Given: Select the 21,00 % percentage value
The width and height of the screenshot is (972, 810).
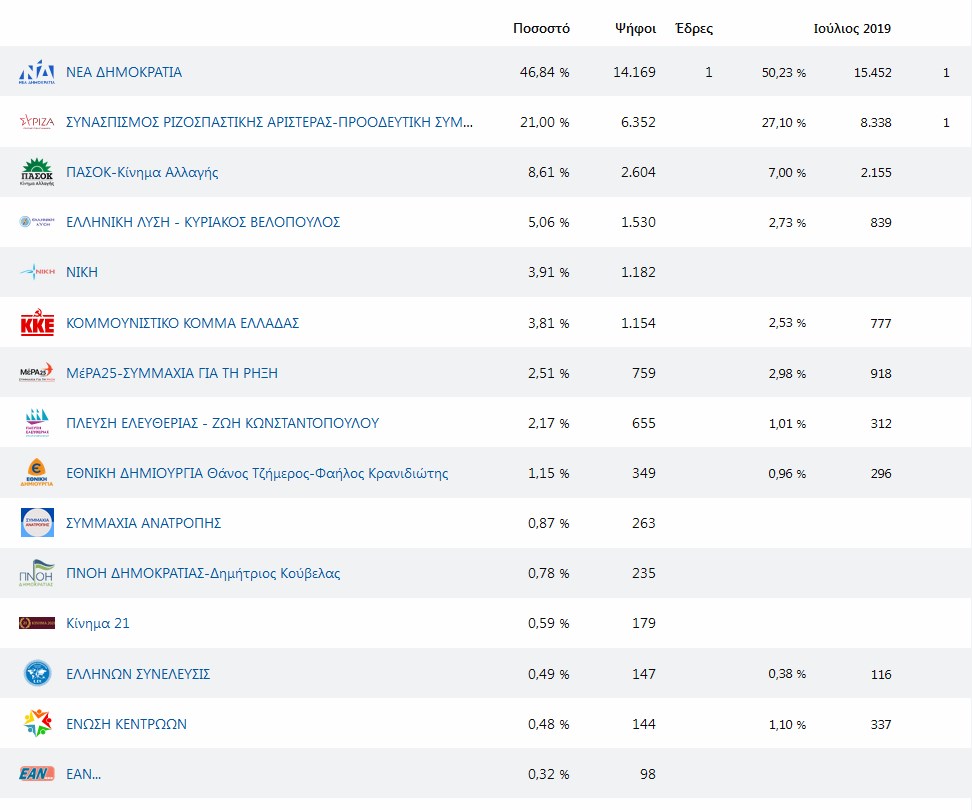Looking at the screenshot, I should coord(545,123).
